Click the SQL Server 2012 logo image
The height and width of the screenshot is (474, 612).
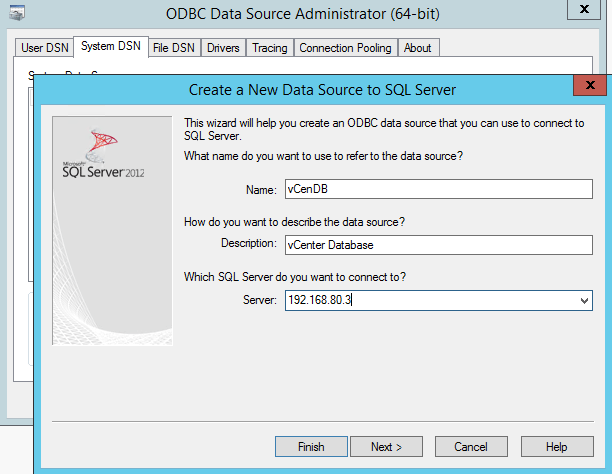112,230
